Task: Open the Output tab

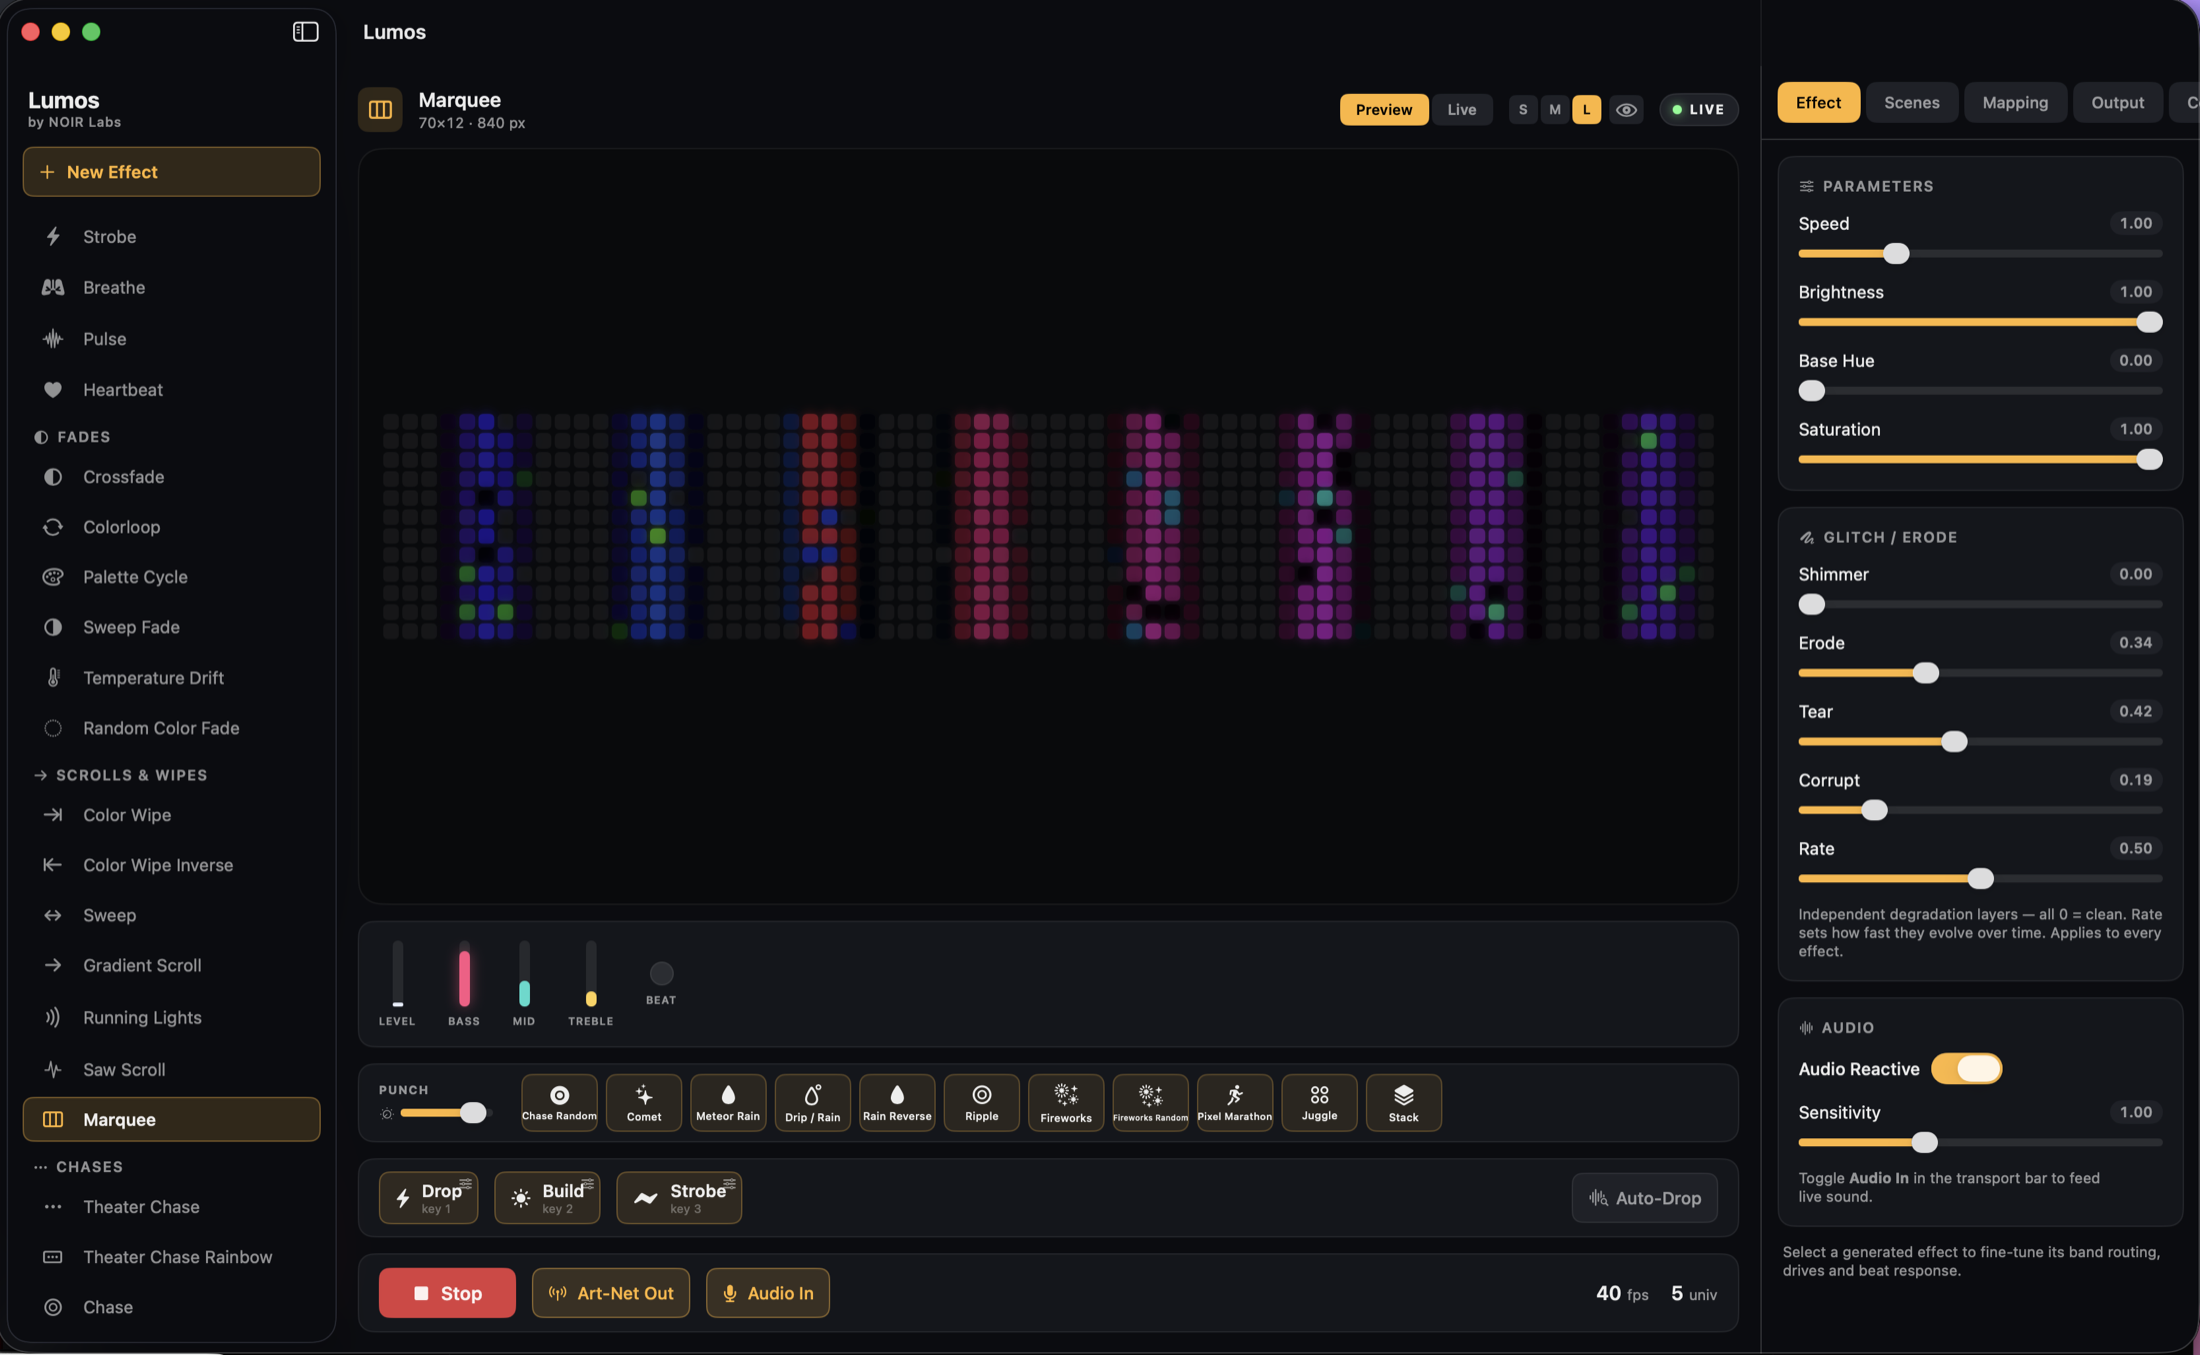Action: coord(2117,102)
